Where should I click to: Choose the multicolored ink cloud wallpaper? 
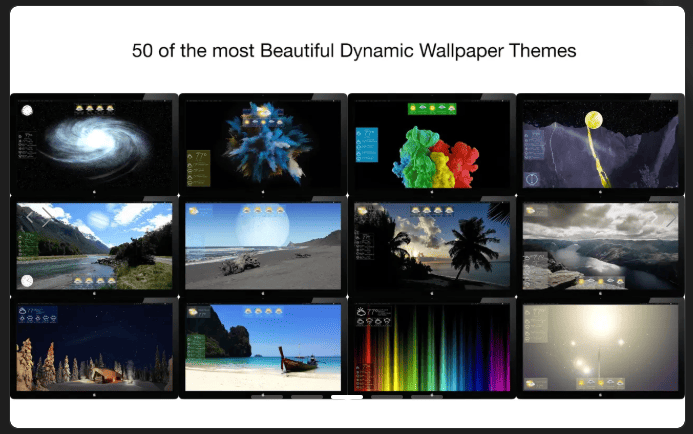click(432, 145)
